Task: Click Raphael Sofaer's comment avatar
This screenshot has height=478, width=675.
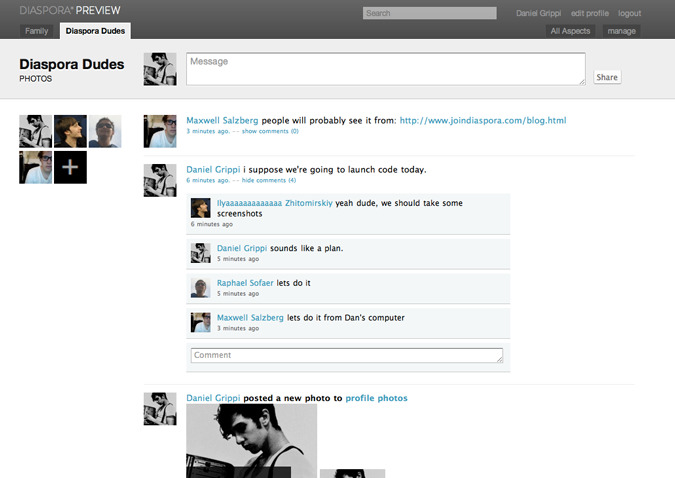Action: 201,288
